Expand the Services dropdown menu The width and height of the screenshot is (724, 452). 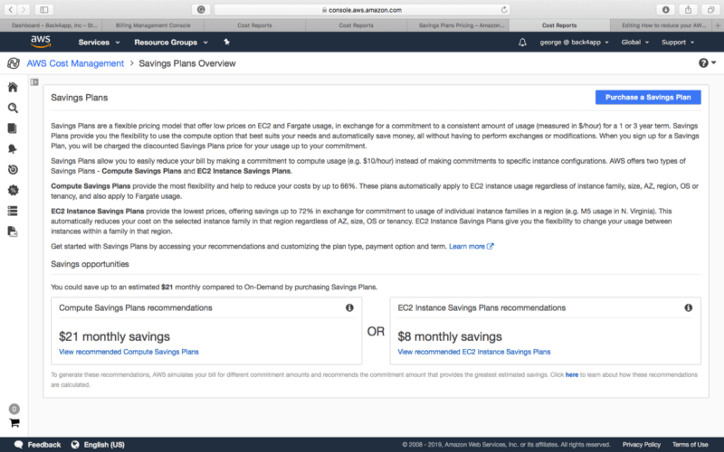(99, 42)
